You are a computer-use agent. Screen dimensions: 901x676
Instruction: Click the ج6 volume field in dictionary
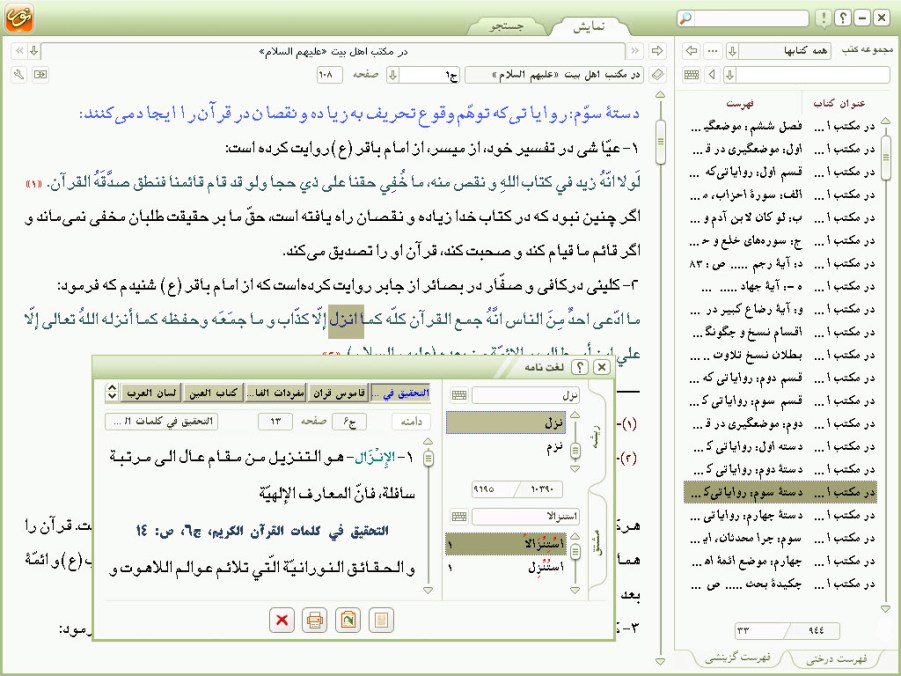(x=348, y=421)
